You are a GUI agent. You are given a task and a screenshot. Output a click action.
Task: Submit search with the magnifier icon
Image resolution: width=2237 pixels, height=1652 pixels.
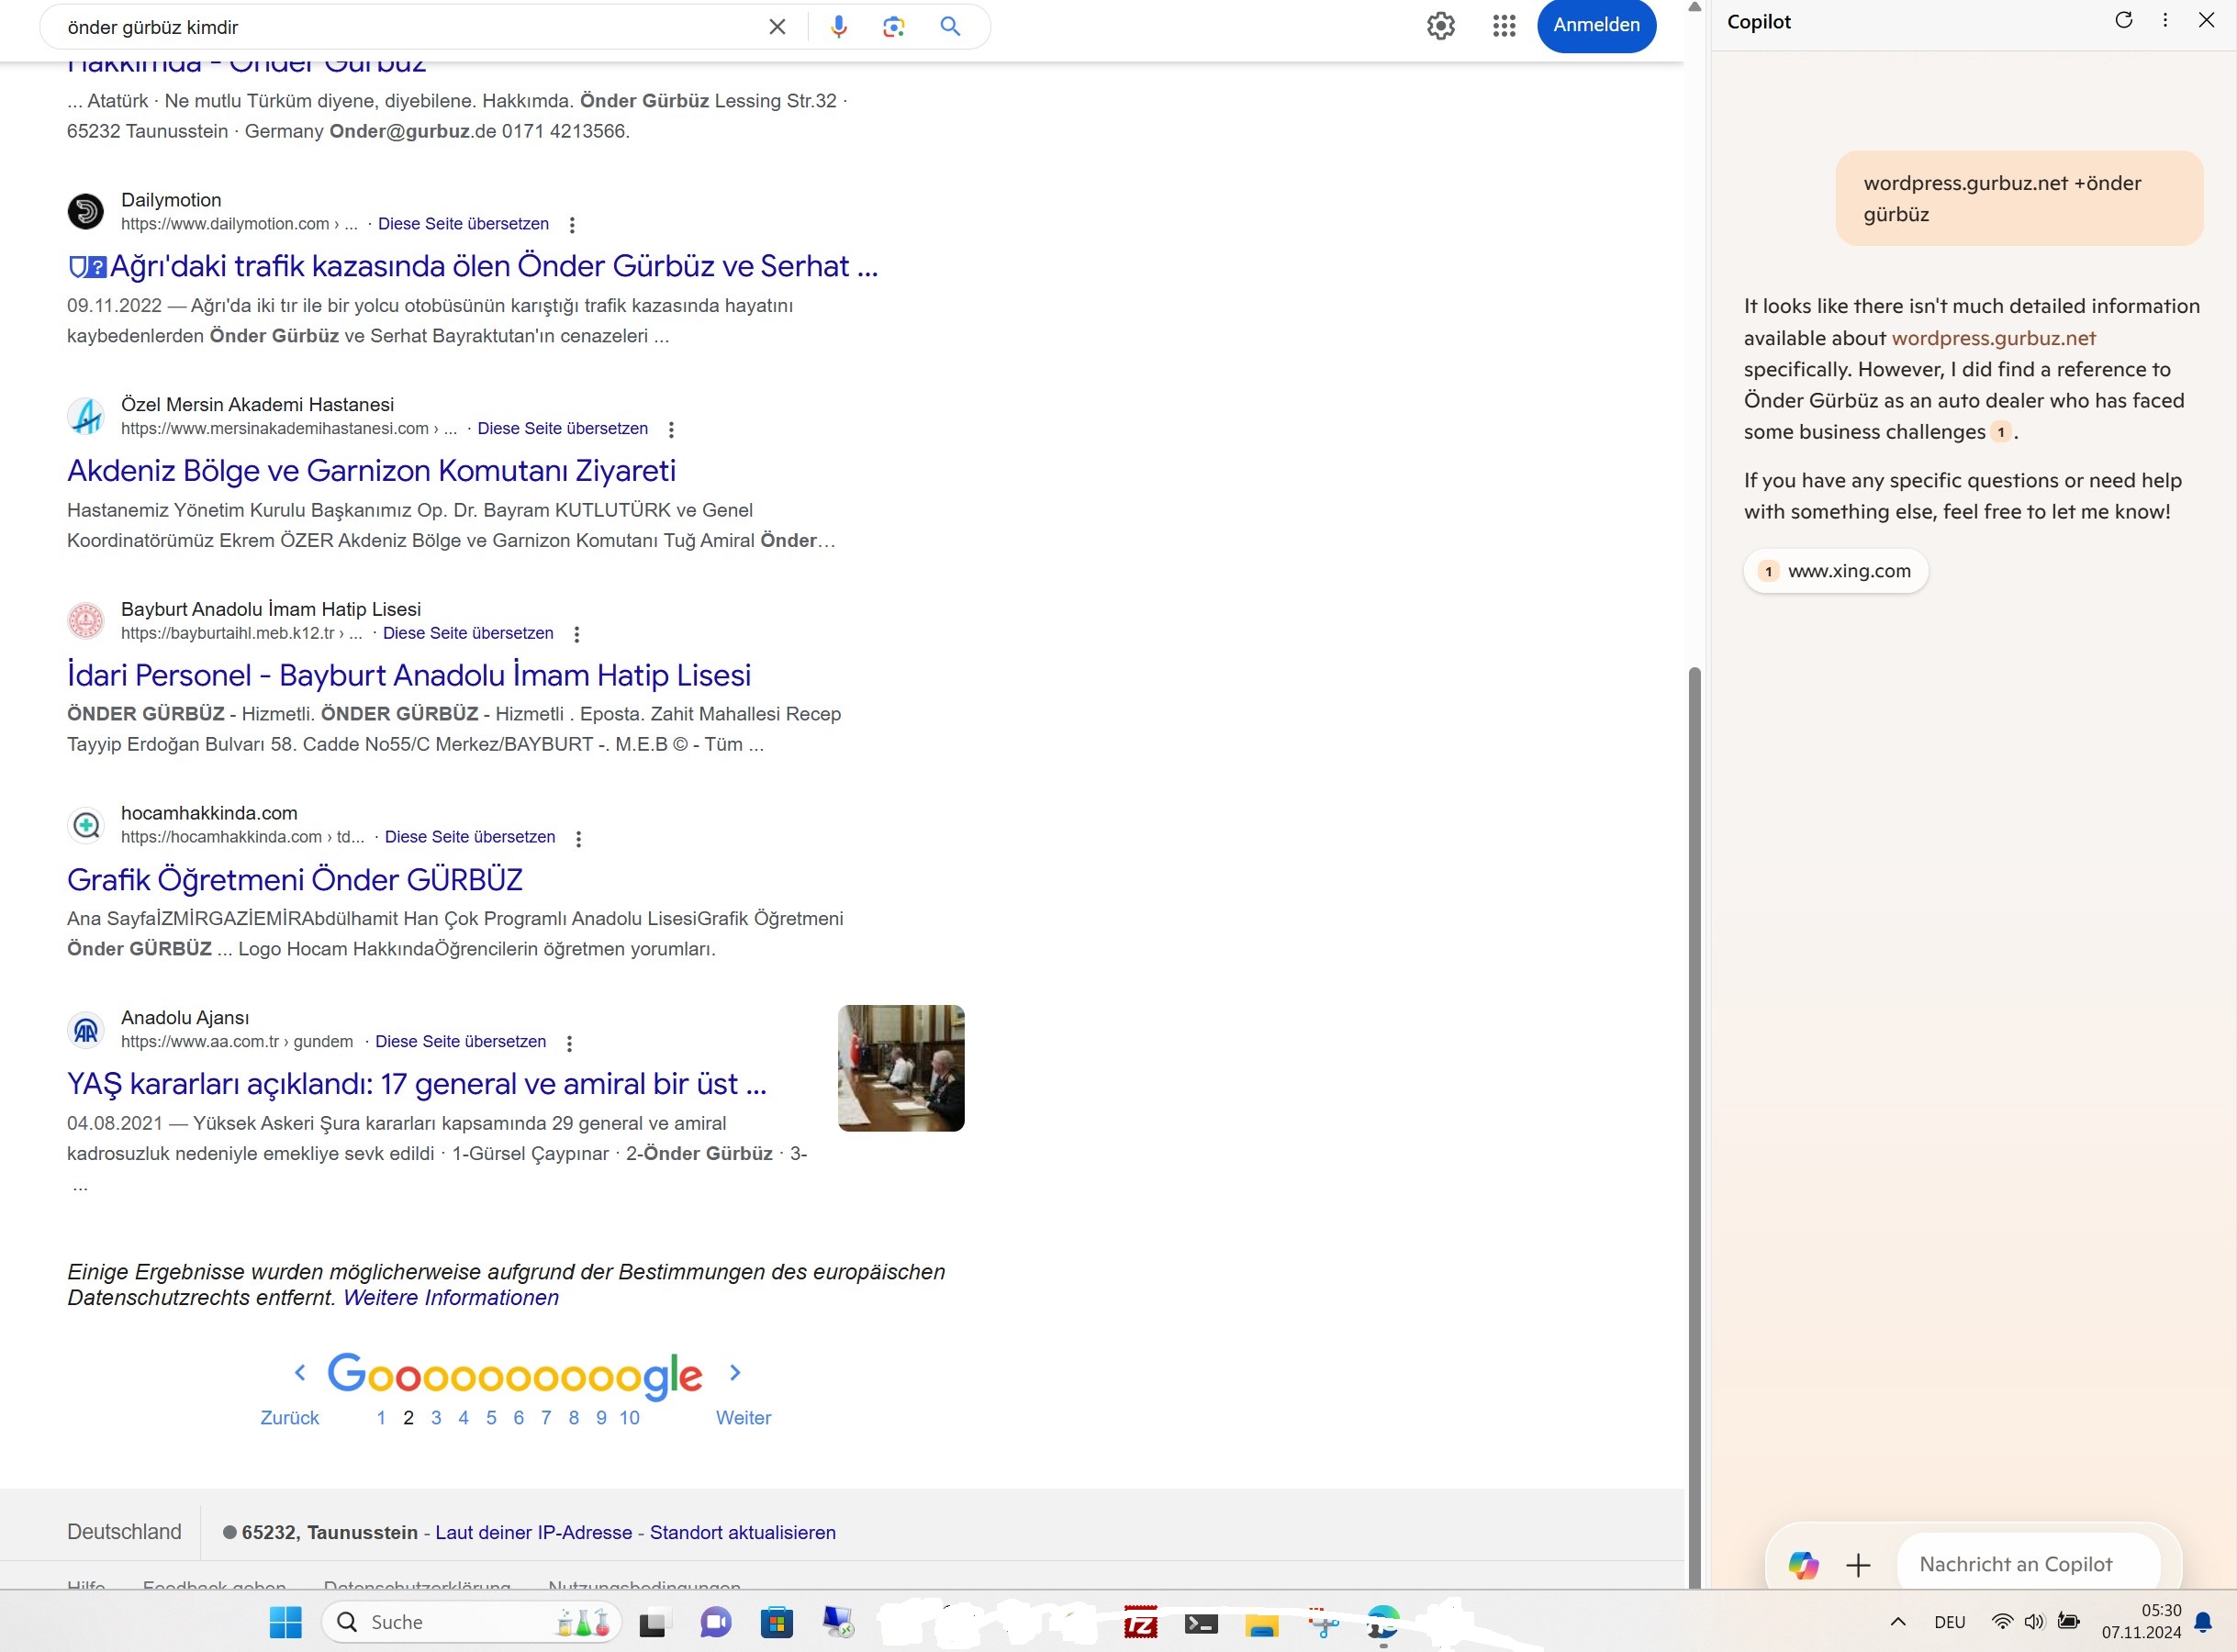point(950,27)
